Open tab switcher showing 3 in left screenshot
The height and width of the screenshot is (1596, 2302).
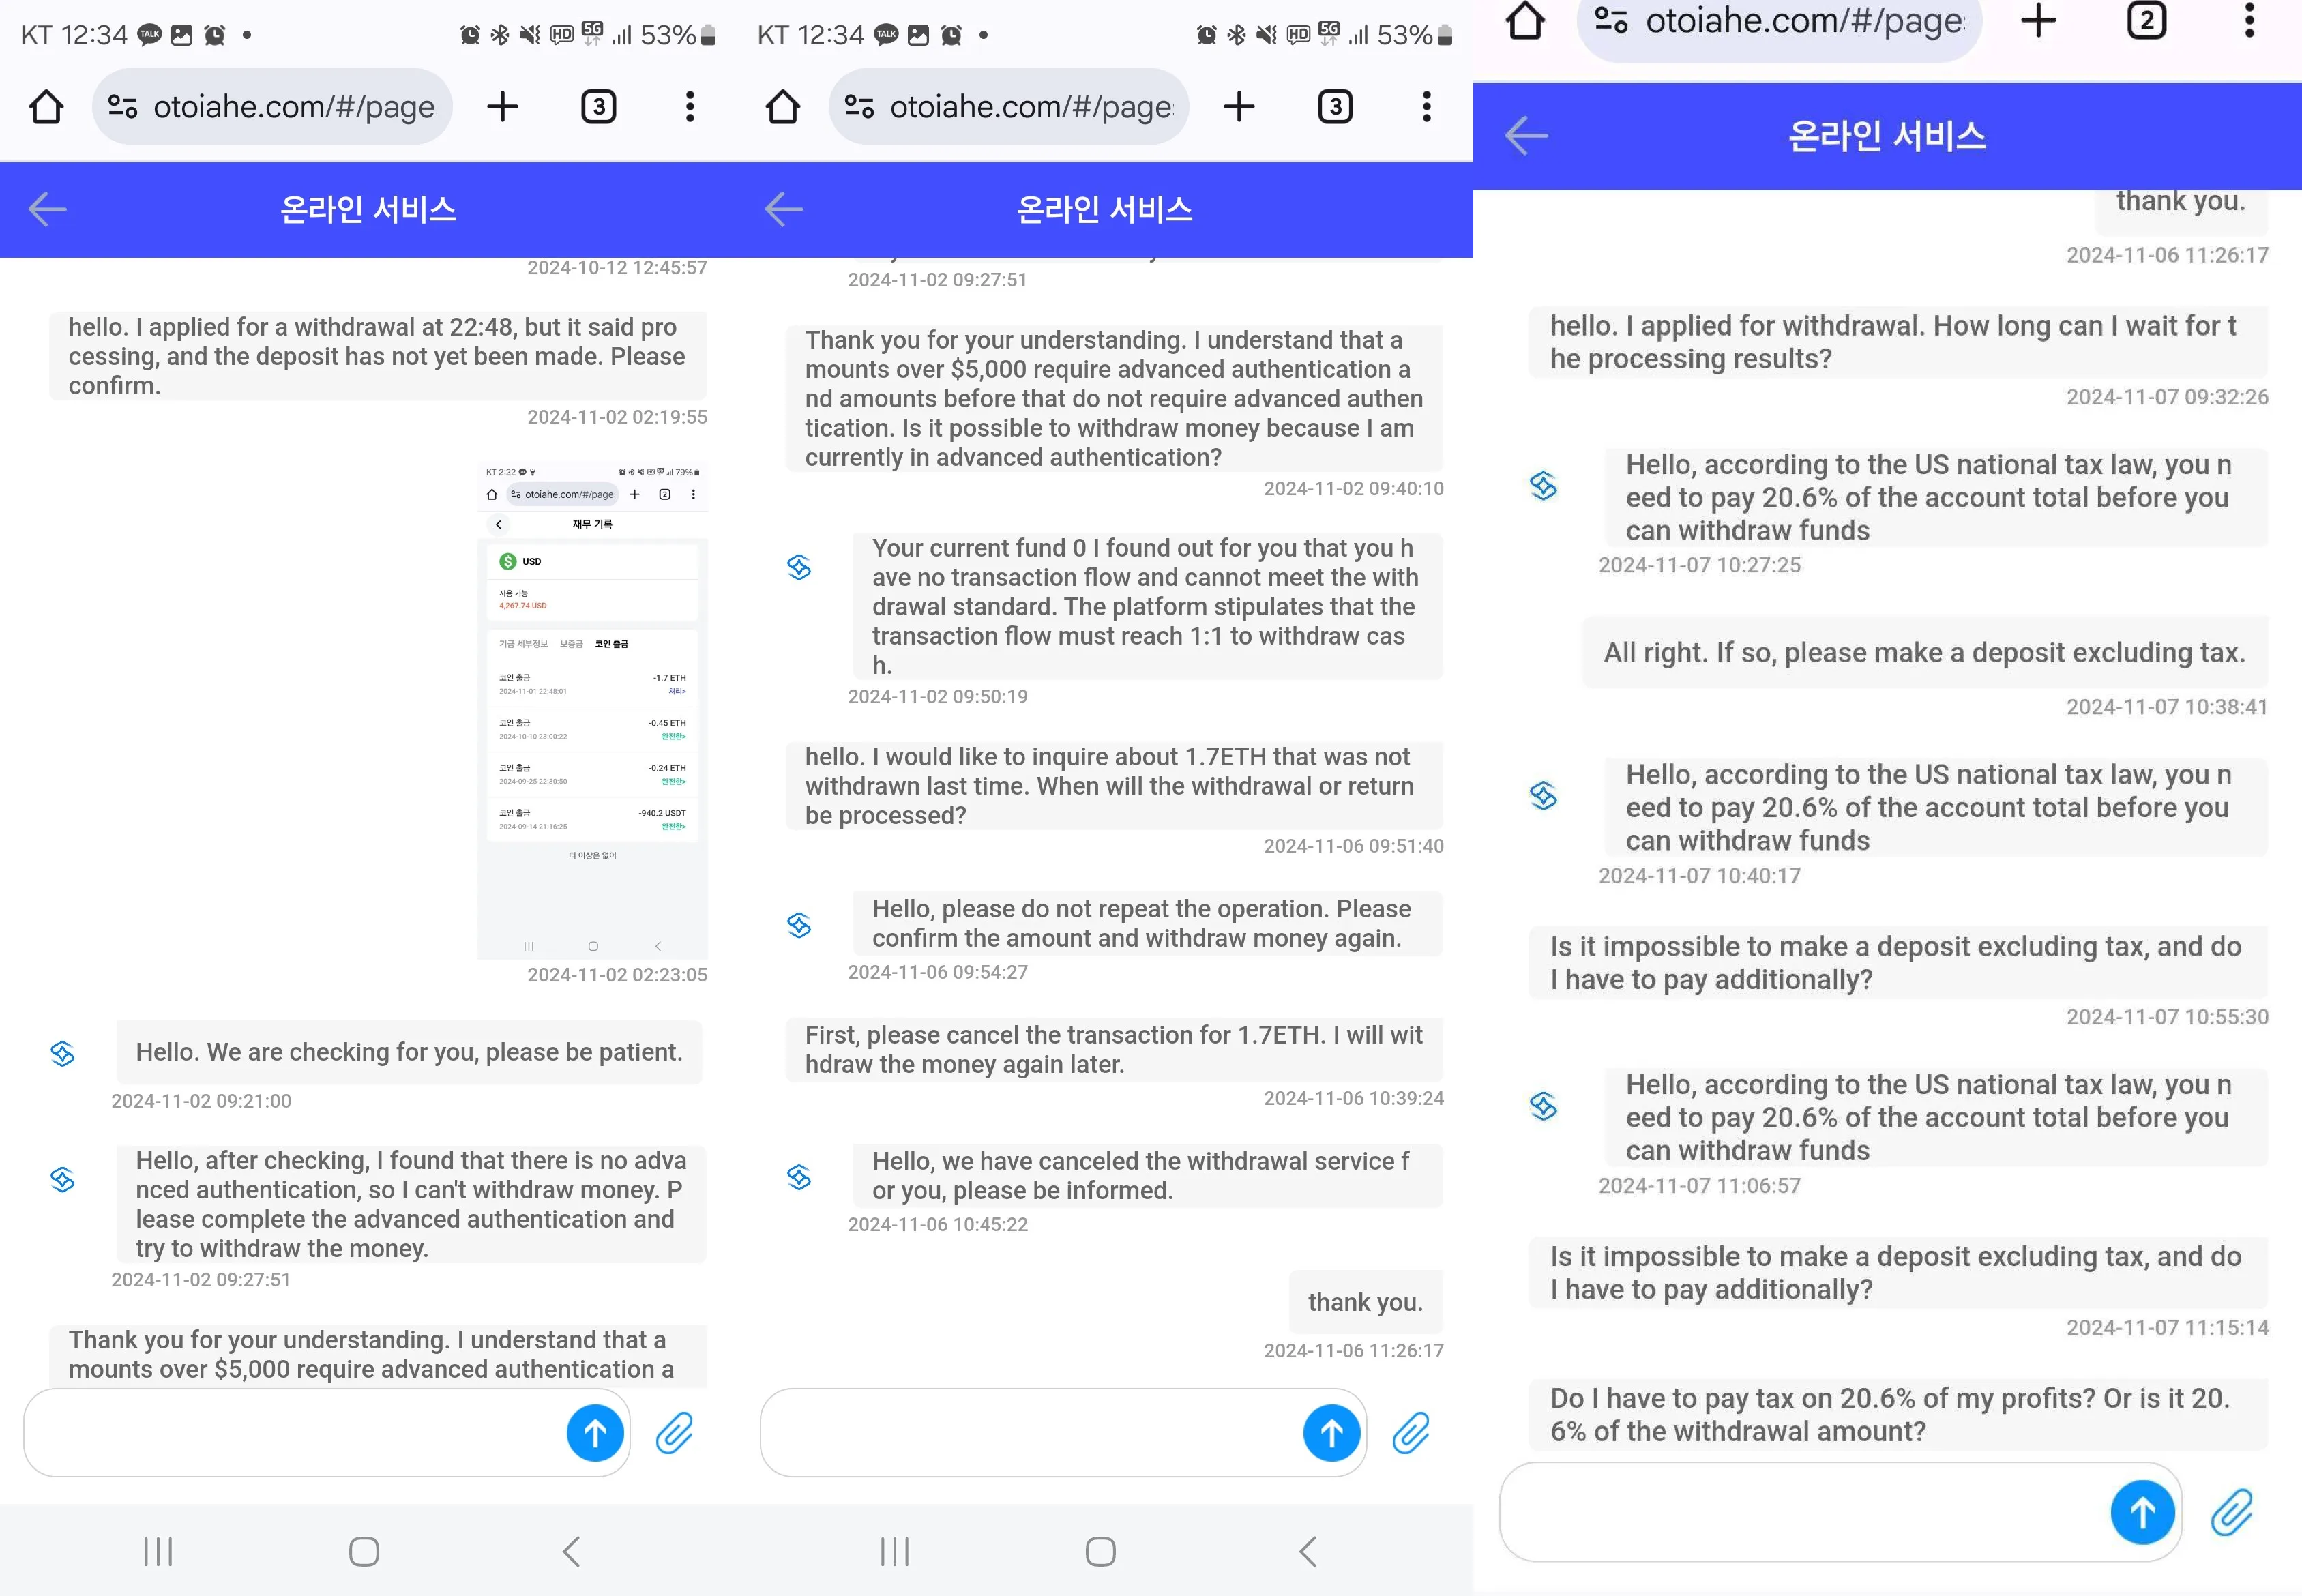pos(598,106)
